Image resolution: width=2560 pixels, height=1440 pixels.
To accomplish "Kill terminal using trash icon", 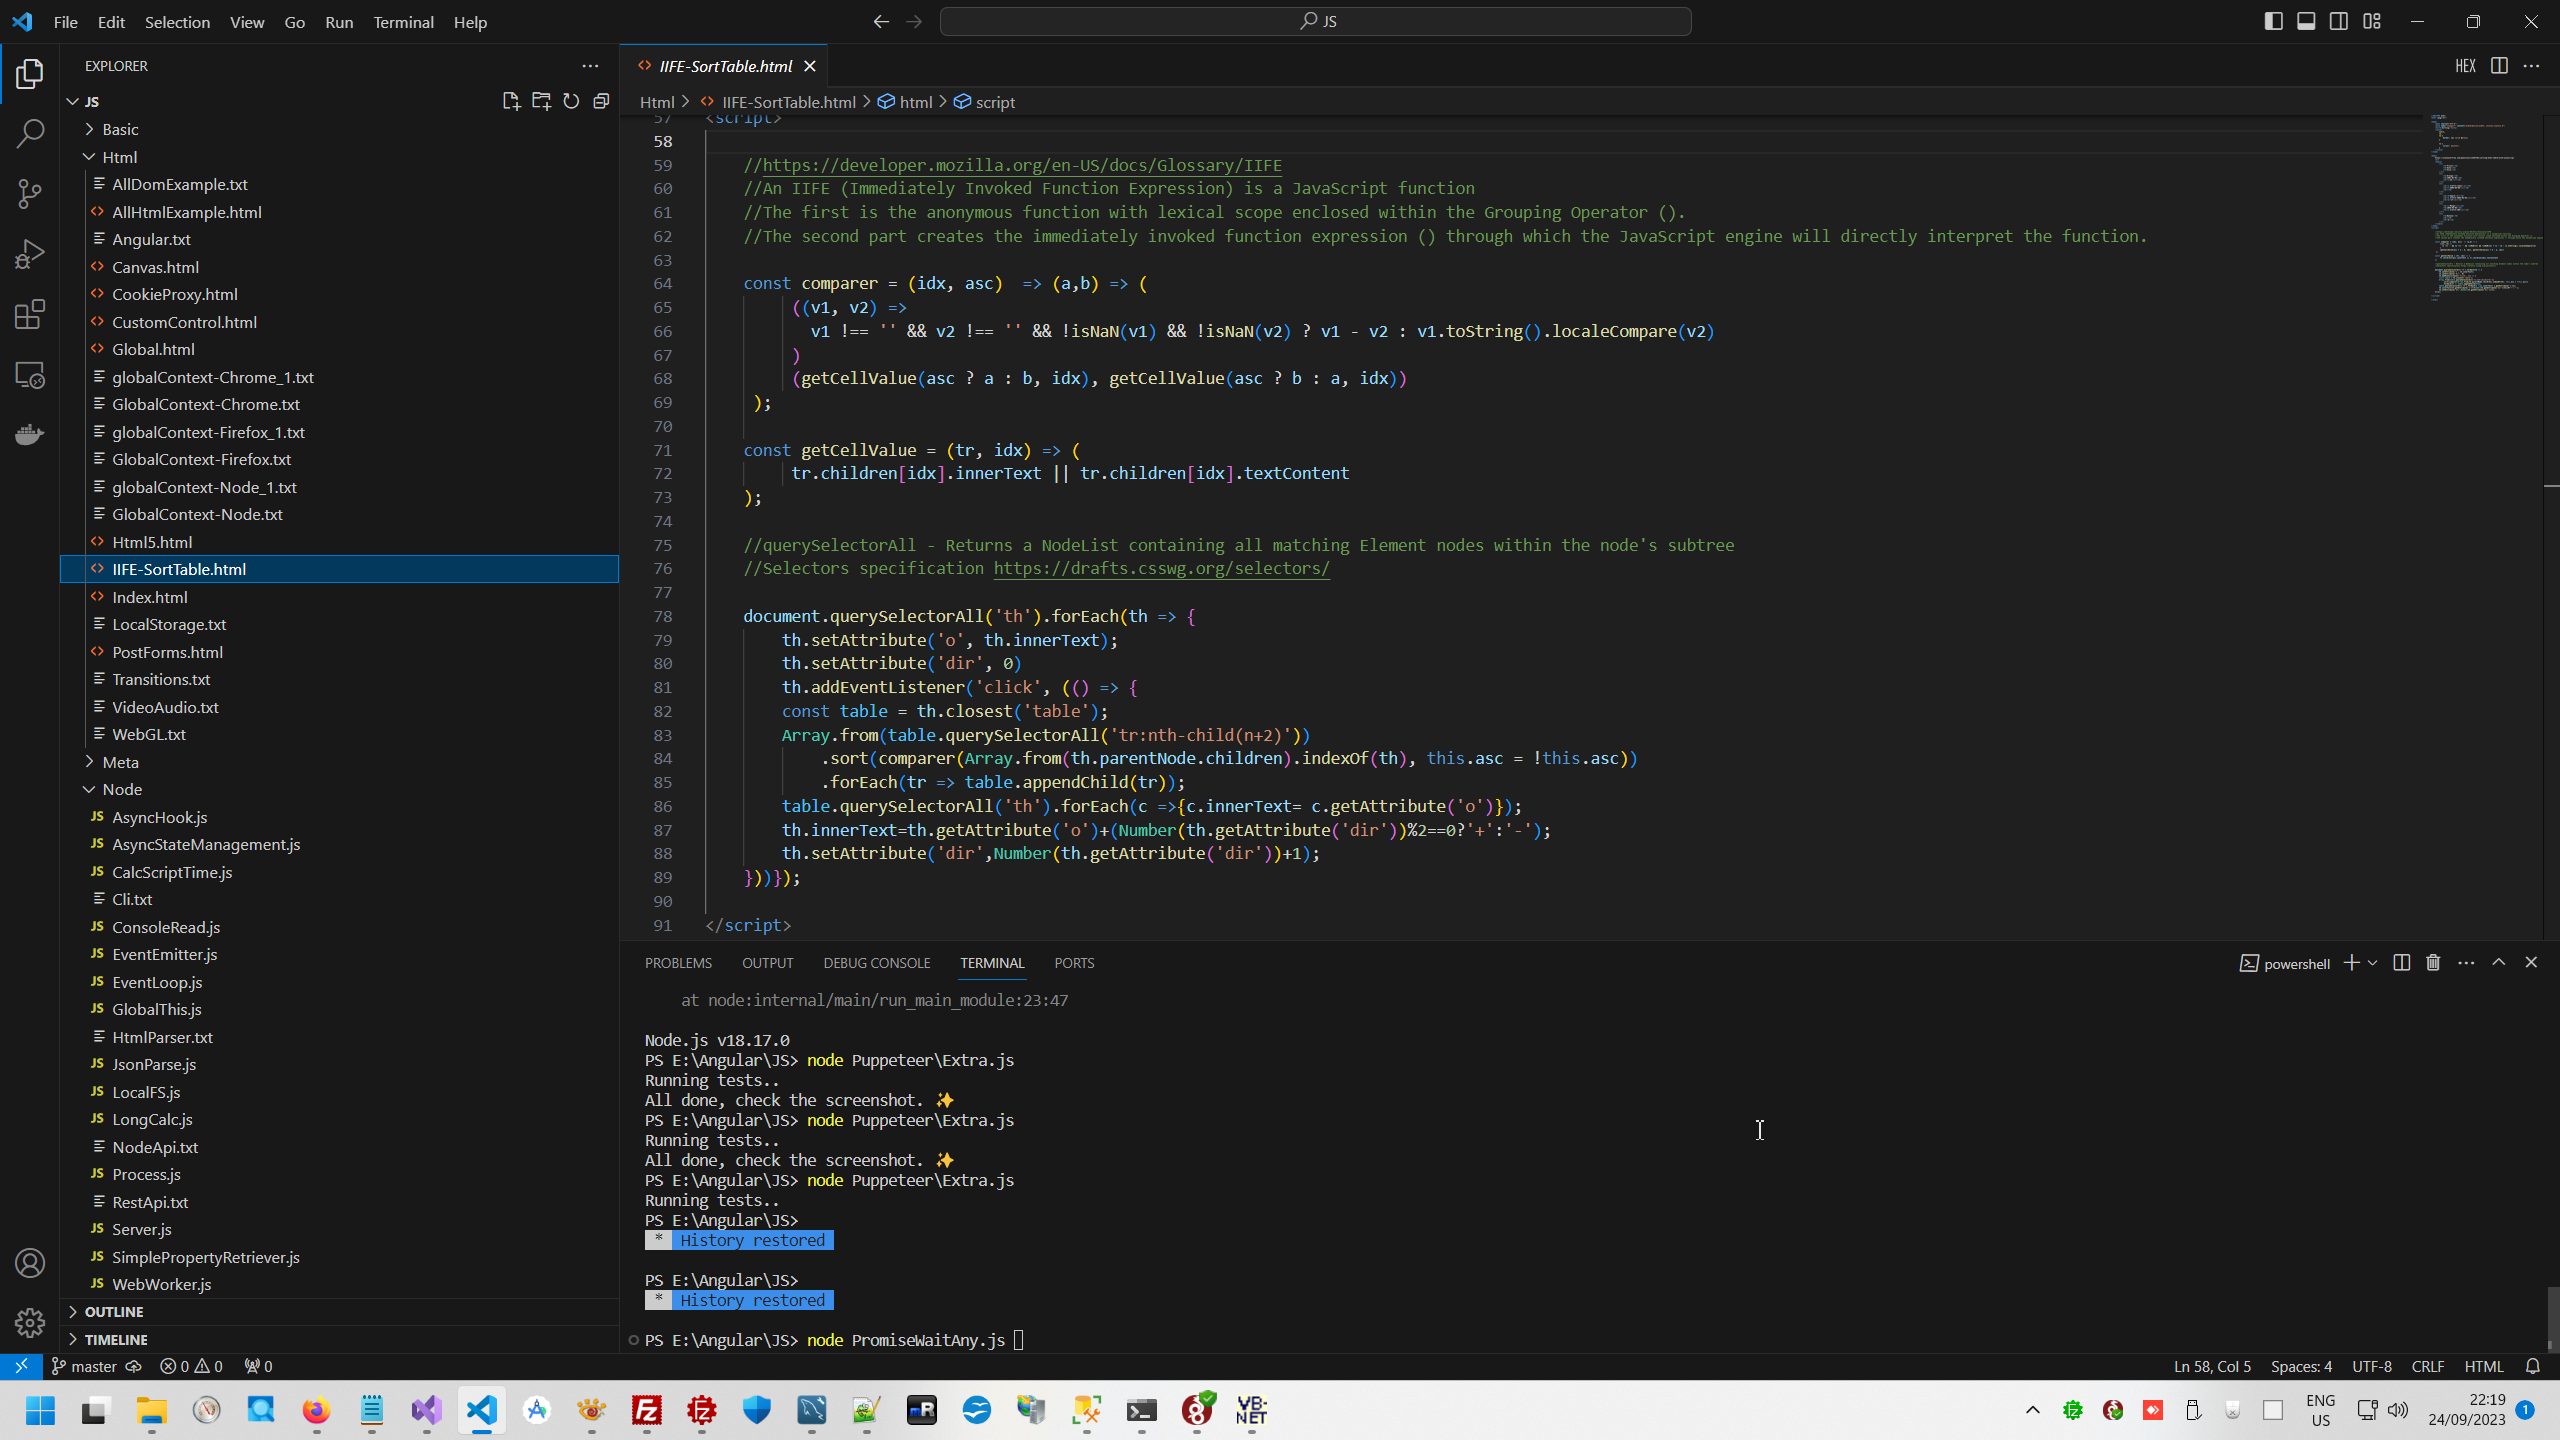I will 2433,963.
